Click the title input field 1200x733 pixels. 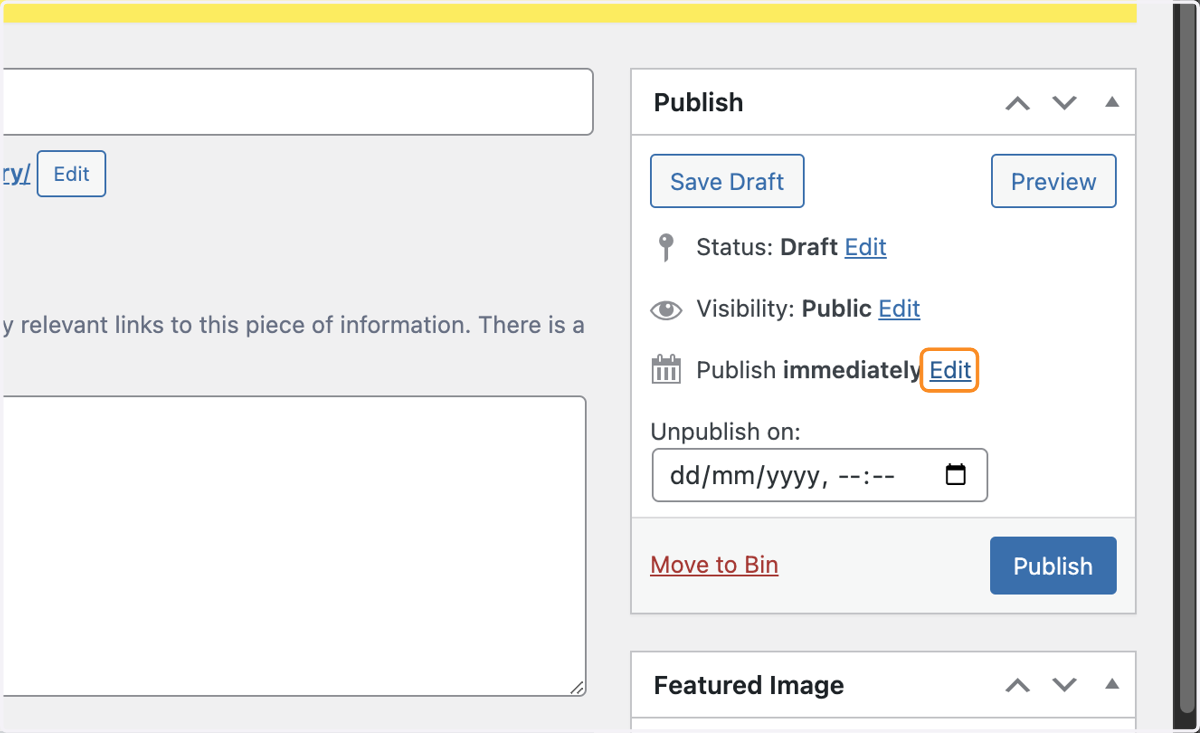297,102
